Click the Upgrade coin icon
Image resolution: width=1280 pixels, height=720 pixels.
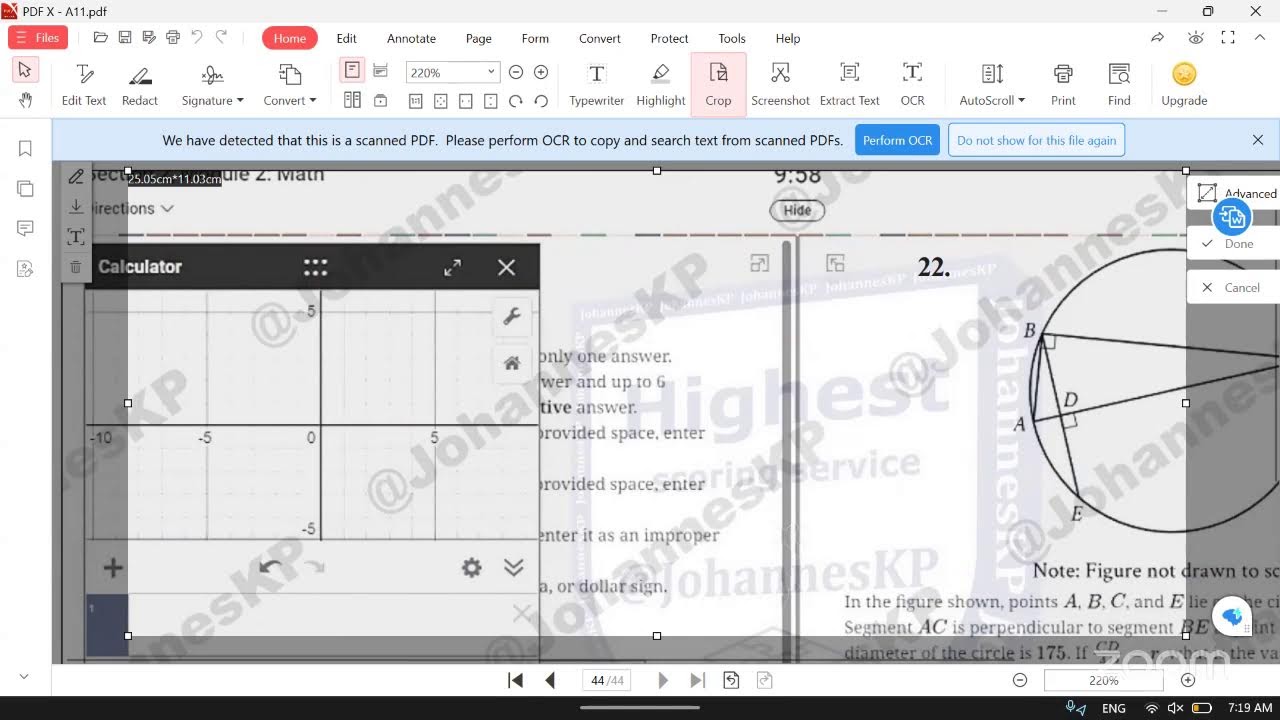point(1184,74)
